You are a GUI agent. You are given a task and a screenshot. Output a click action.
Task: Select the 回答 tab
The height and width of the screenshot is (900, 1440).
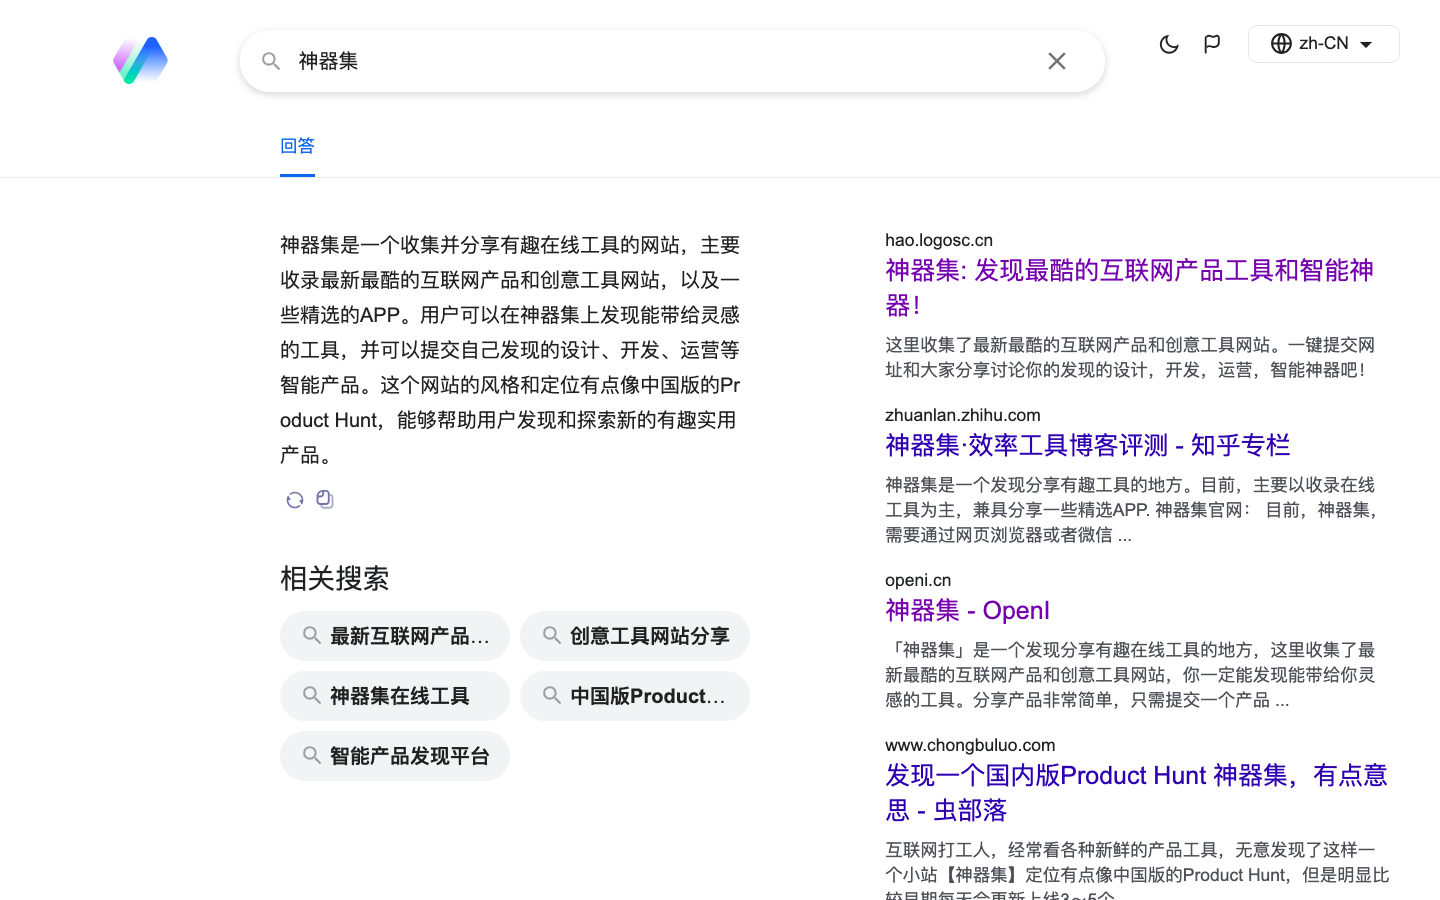pos(297,146)
